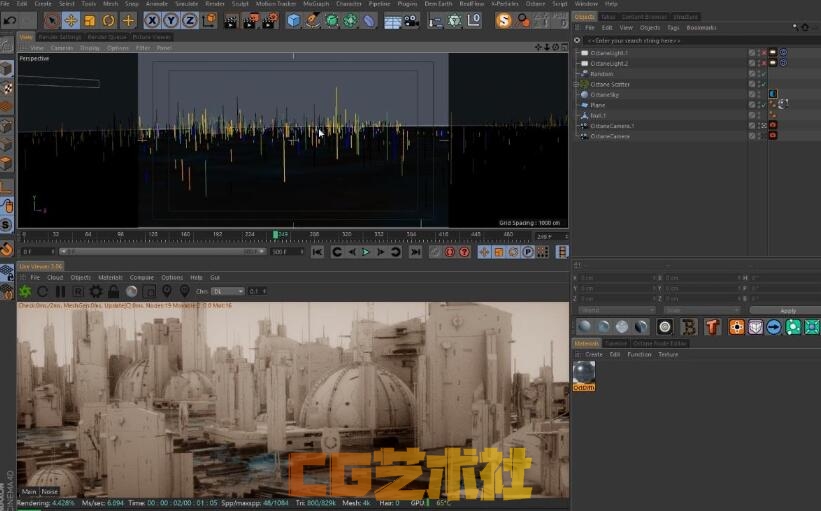Select the OctaneSky object
Screen dimensions: 821x511
(604, 95)
